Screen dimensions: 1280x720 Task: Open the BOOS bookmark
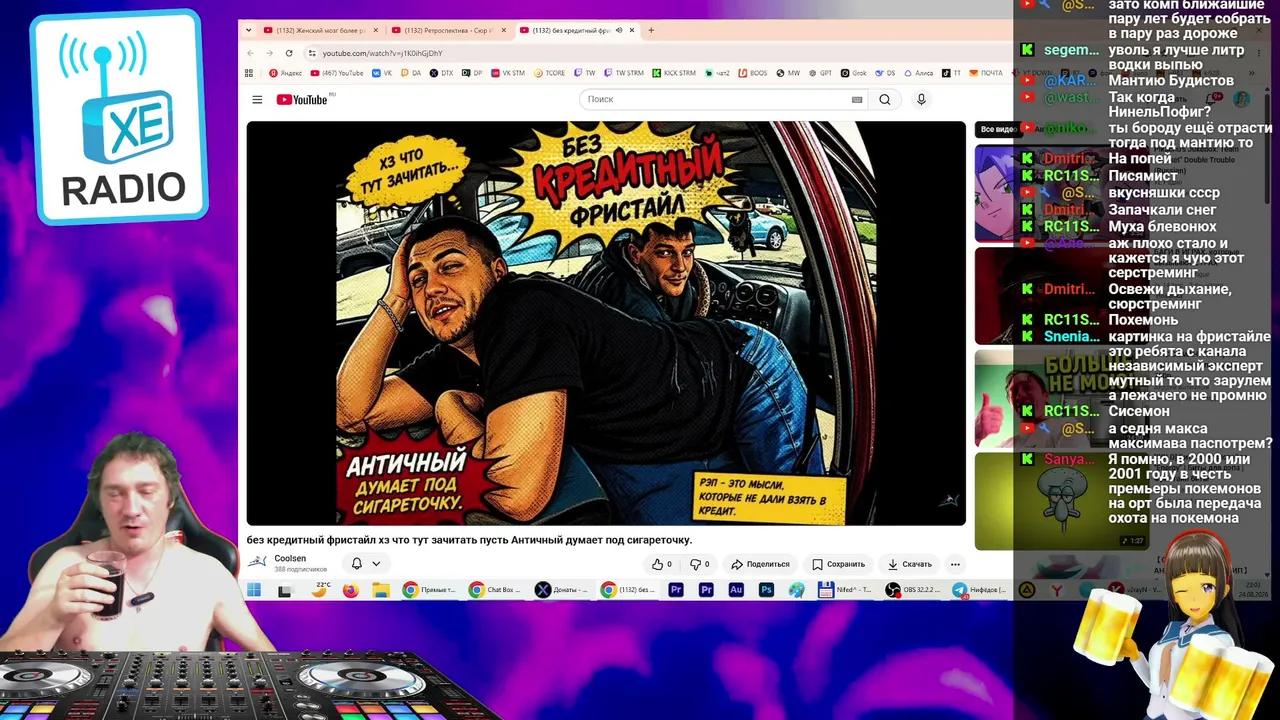pos(753,73)
